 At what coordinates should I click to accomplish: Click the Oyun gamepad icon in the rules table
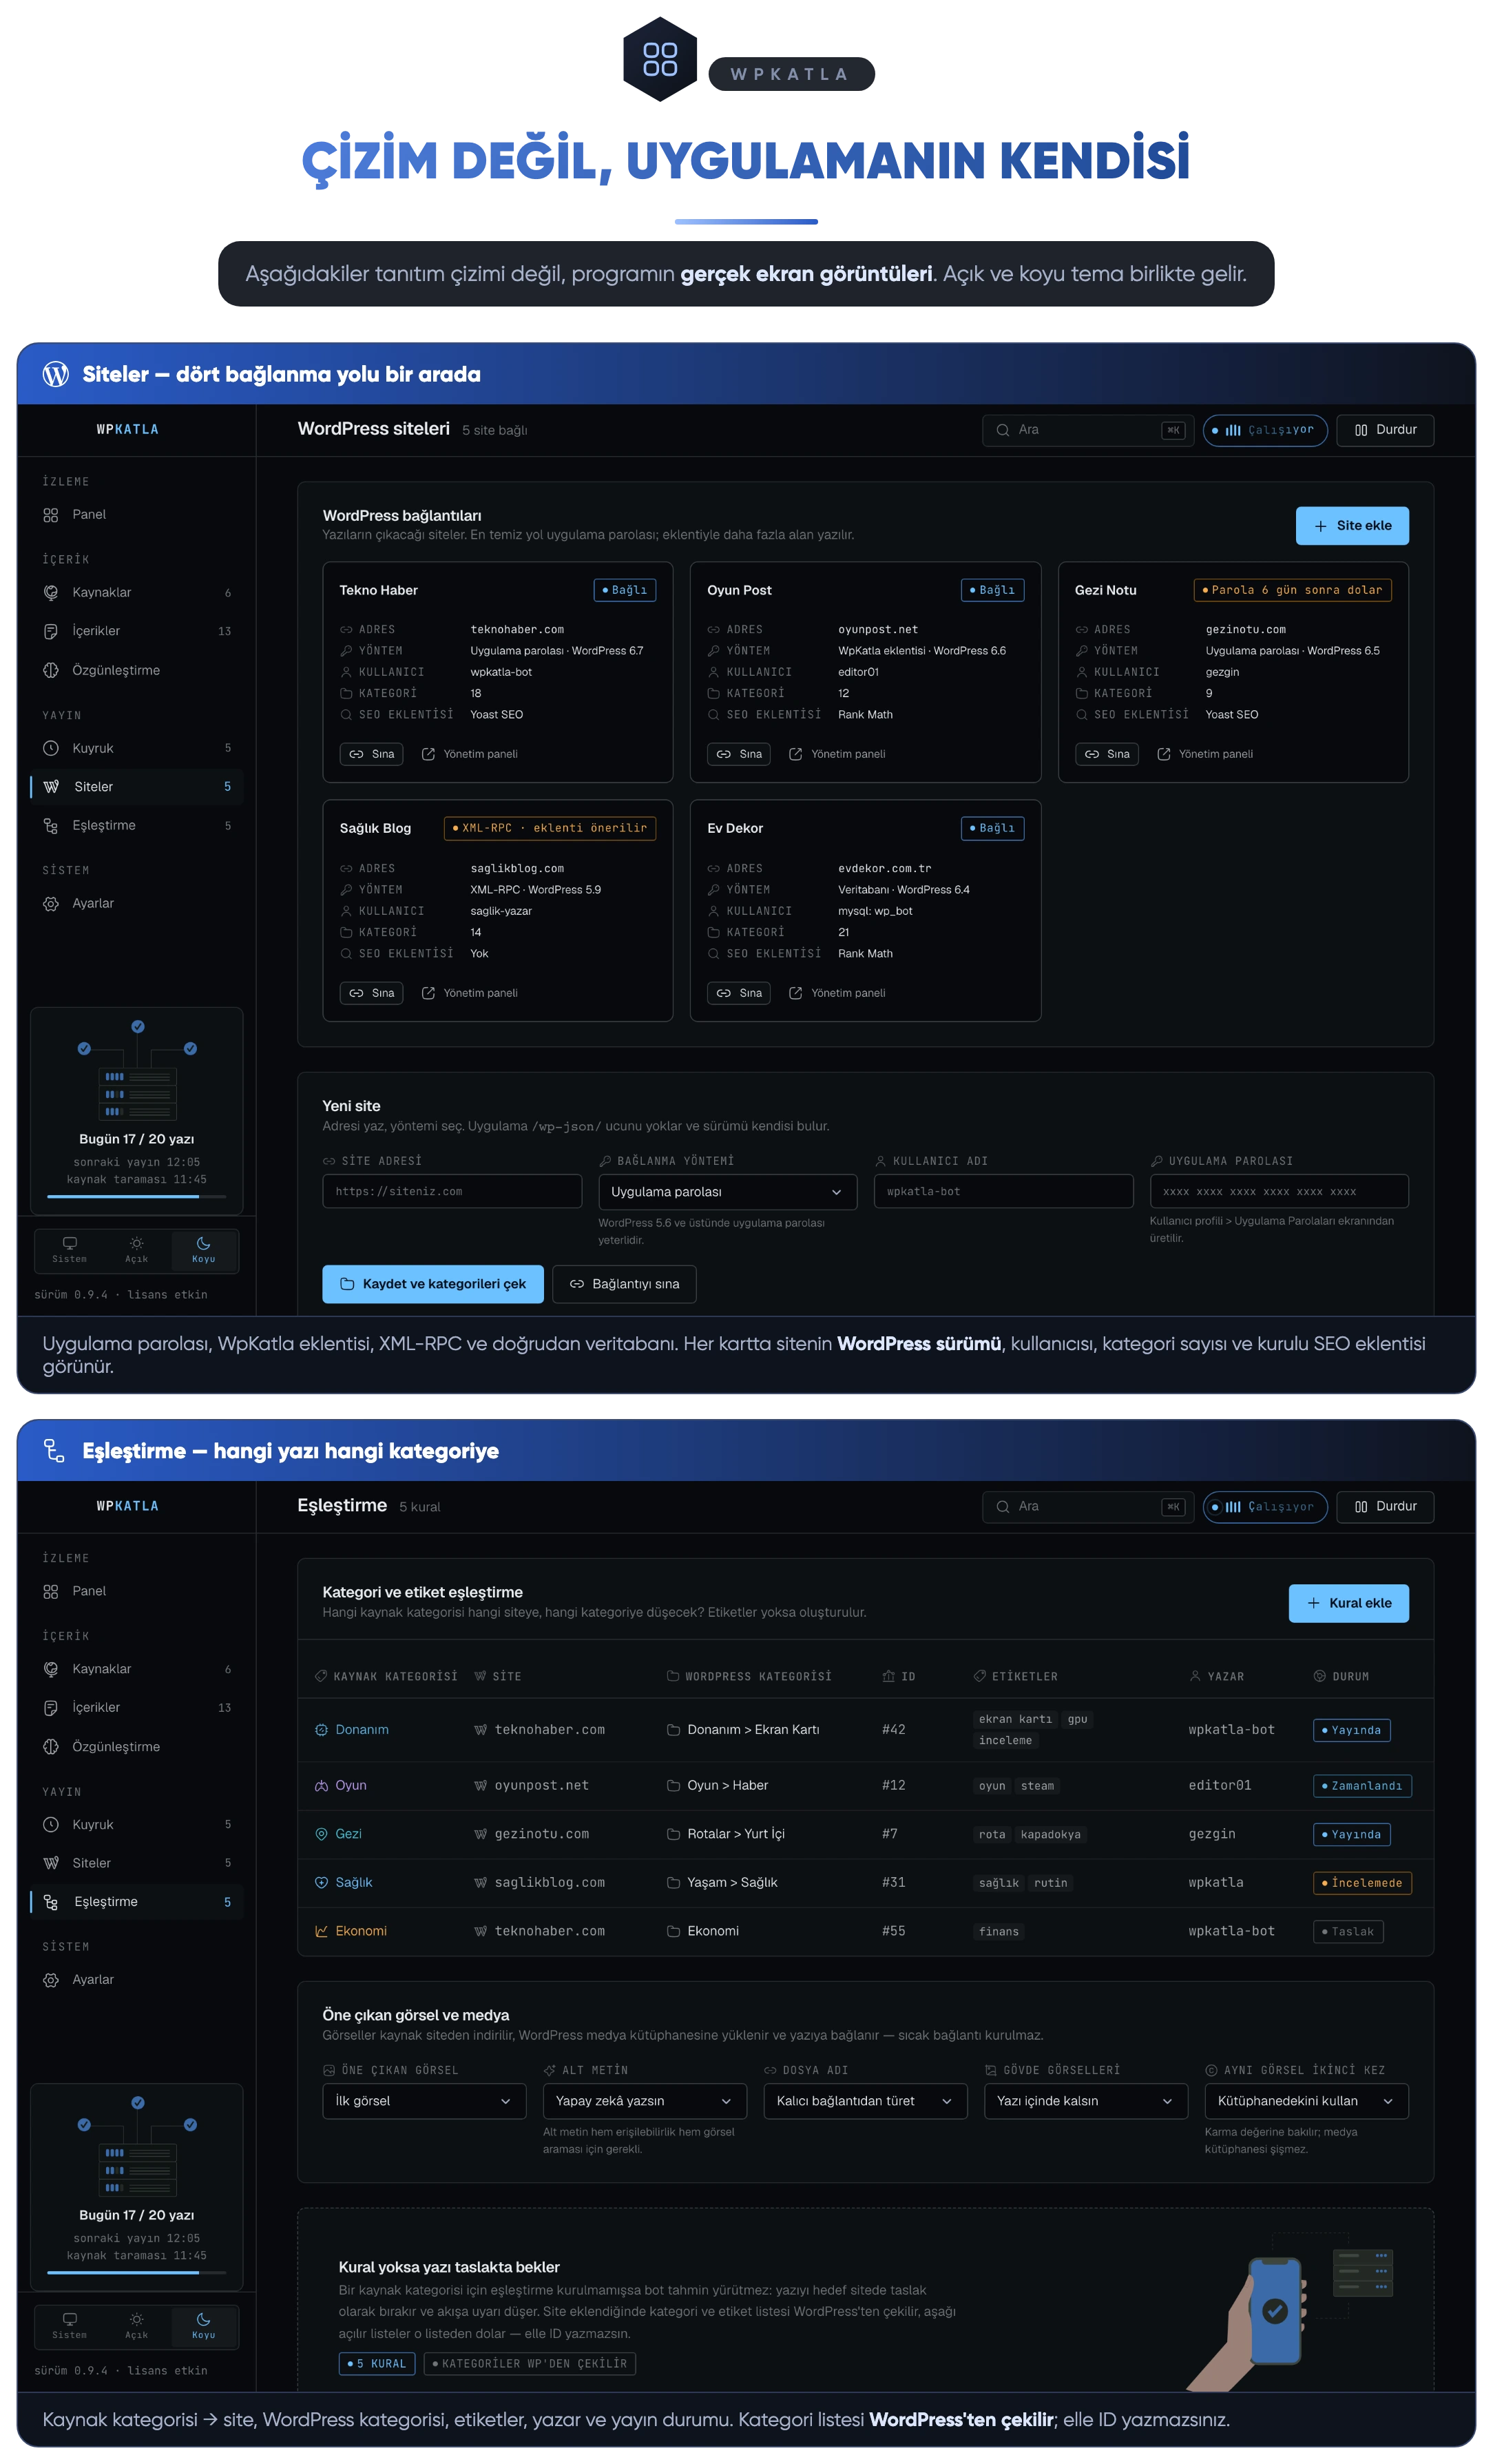322,1786
